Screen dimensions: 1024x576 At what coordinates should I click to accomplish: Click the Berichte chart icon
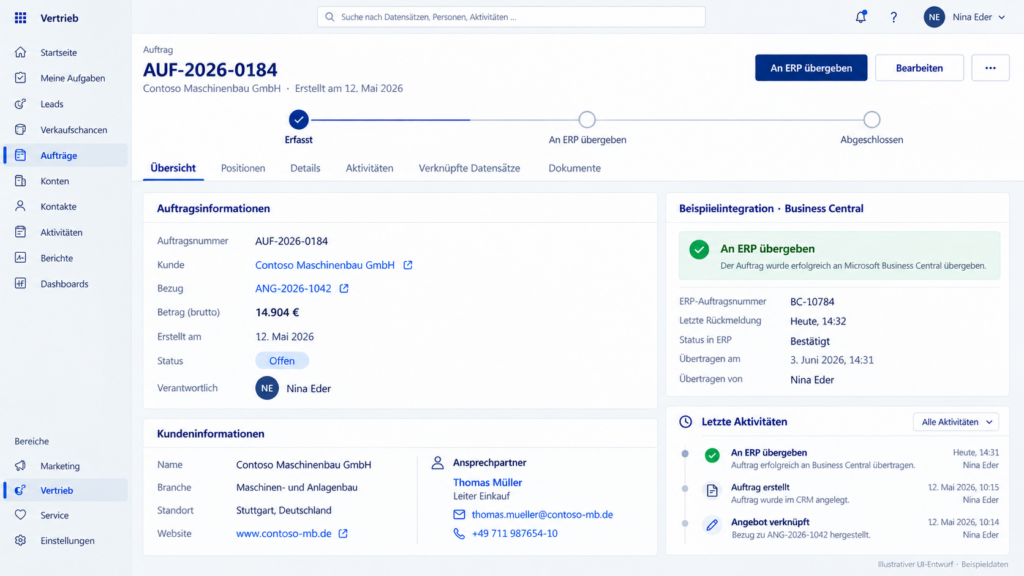(20, 258)
